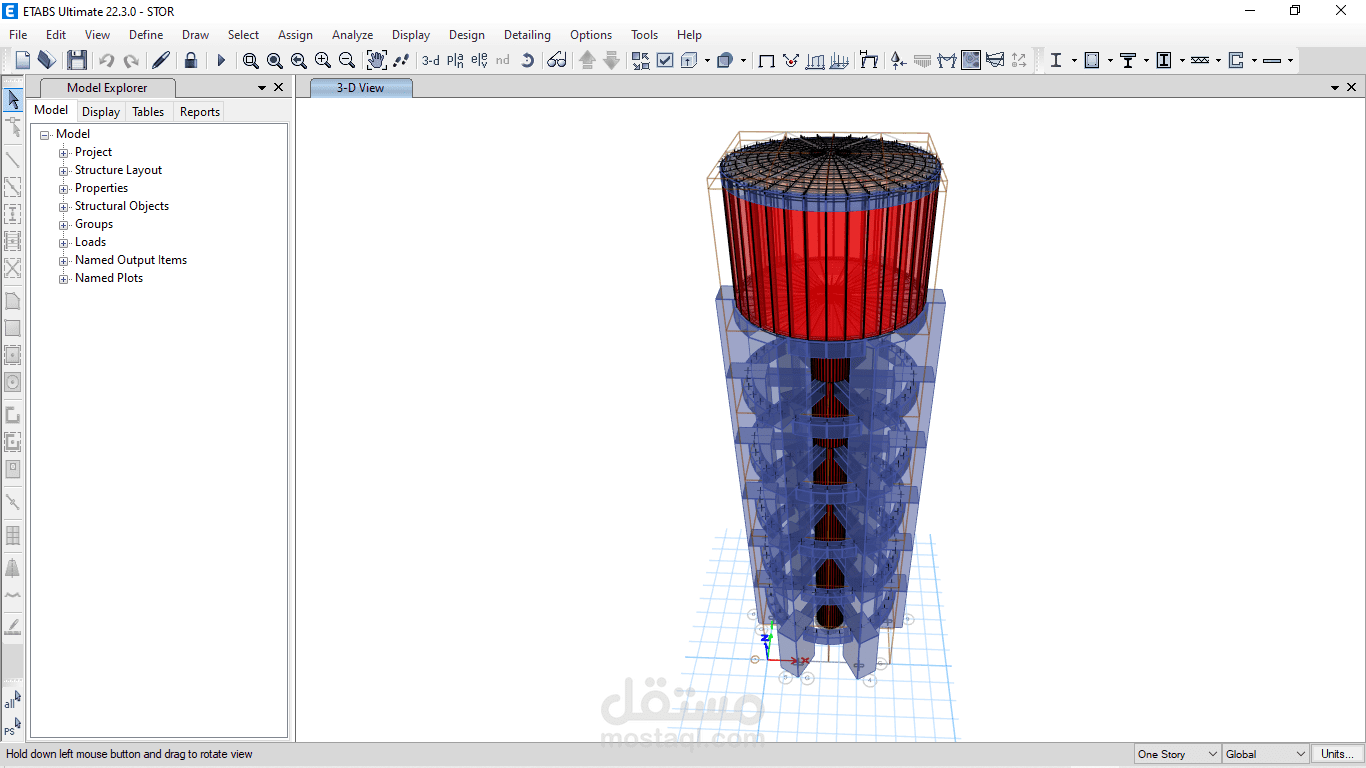Select the Pan hand icon
Screen dimensions: 1366x768
click(376, 60)
